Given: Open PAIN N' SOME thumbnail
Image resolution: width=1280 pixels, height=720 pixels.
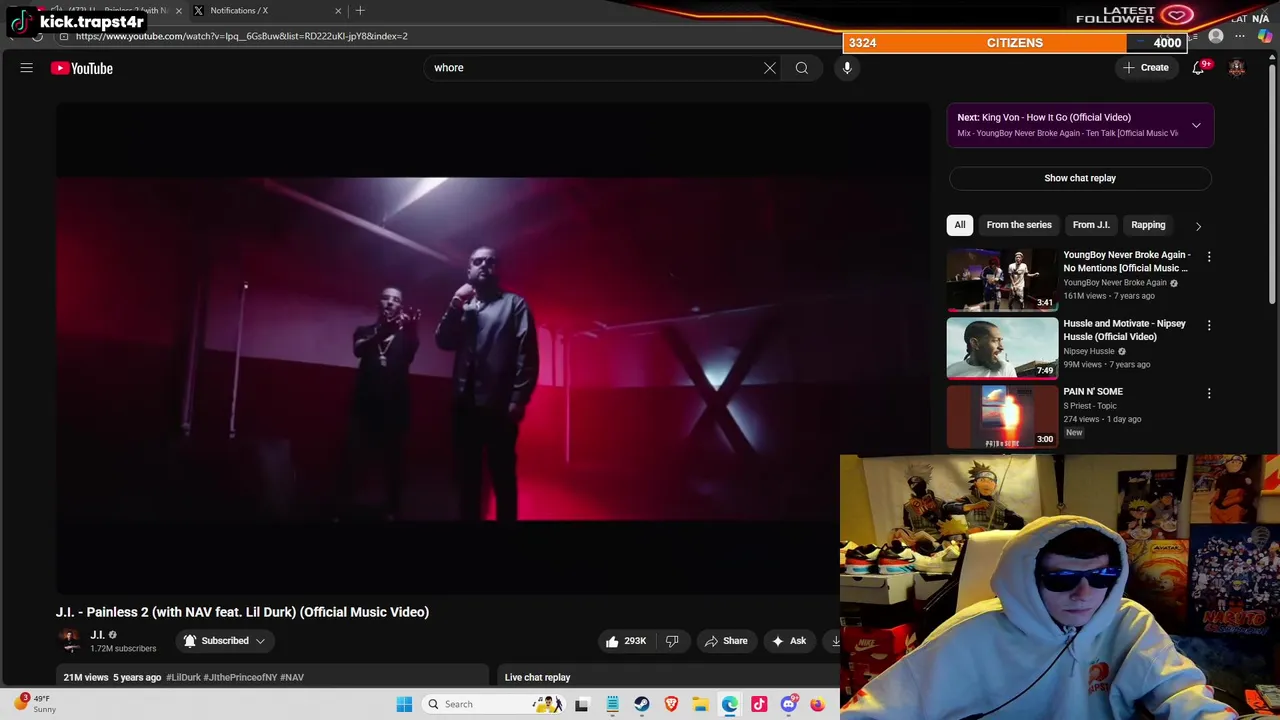Looking at the screenshot, I should 1002,417.
